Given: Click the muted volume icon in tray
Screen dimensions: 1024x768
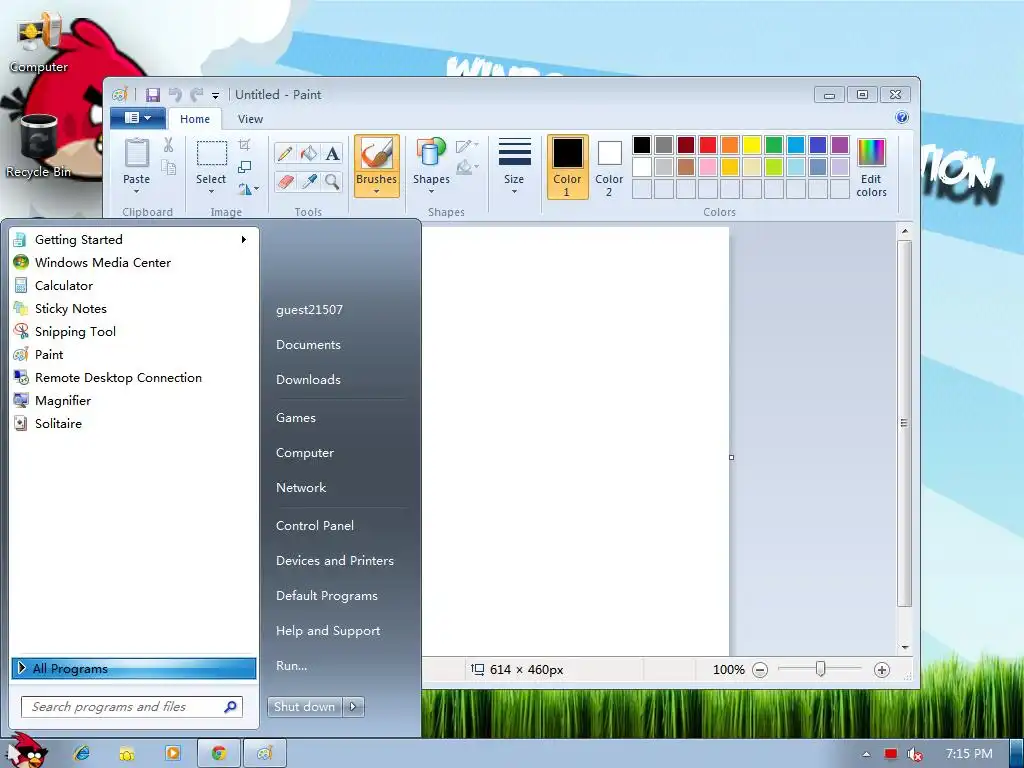Looking at the screenshot, I should point(914,754).
